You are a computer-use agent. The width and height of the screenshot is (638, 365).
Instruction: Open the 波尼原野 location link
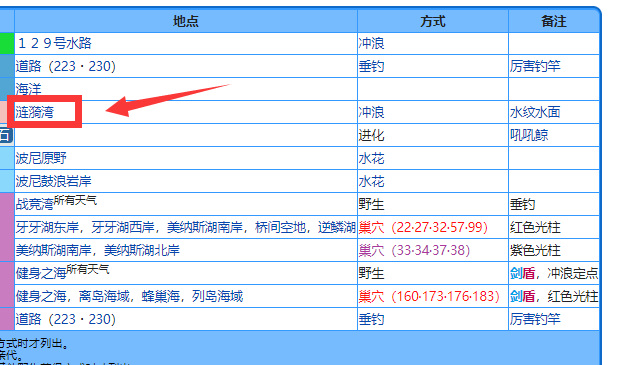coord(41,158)
